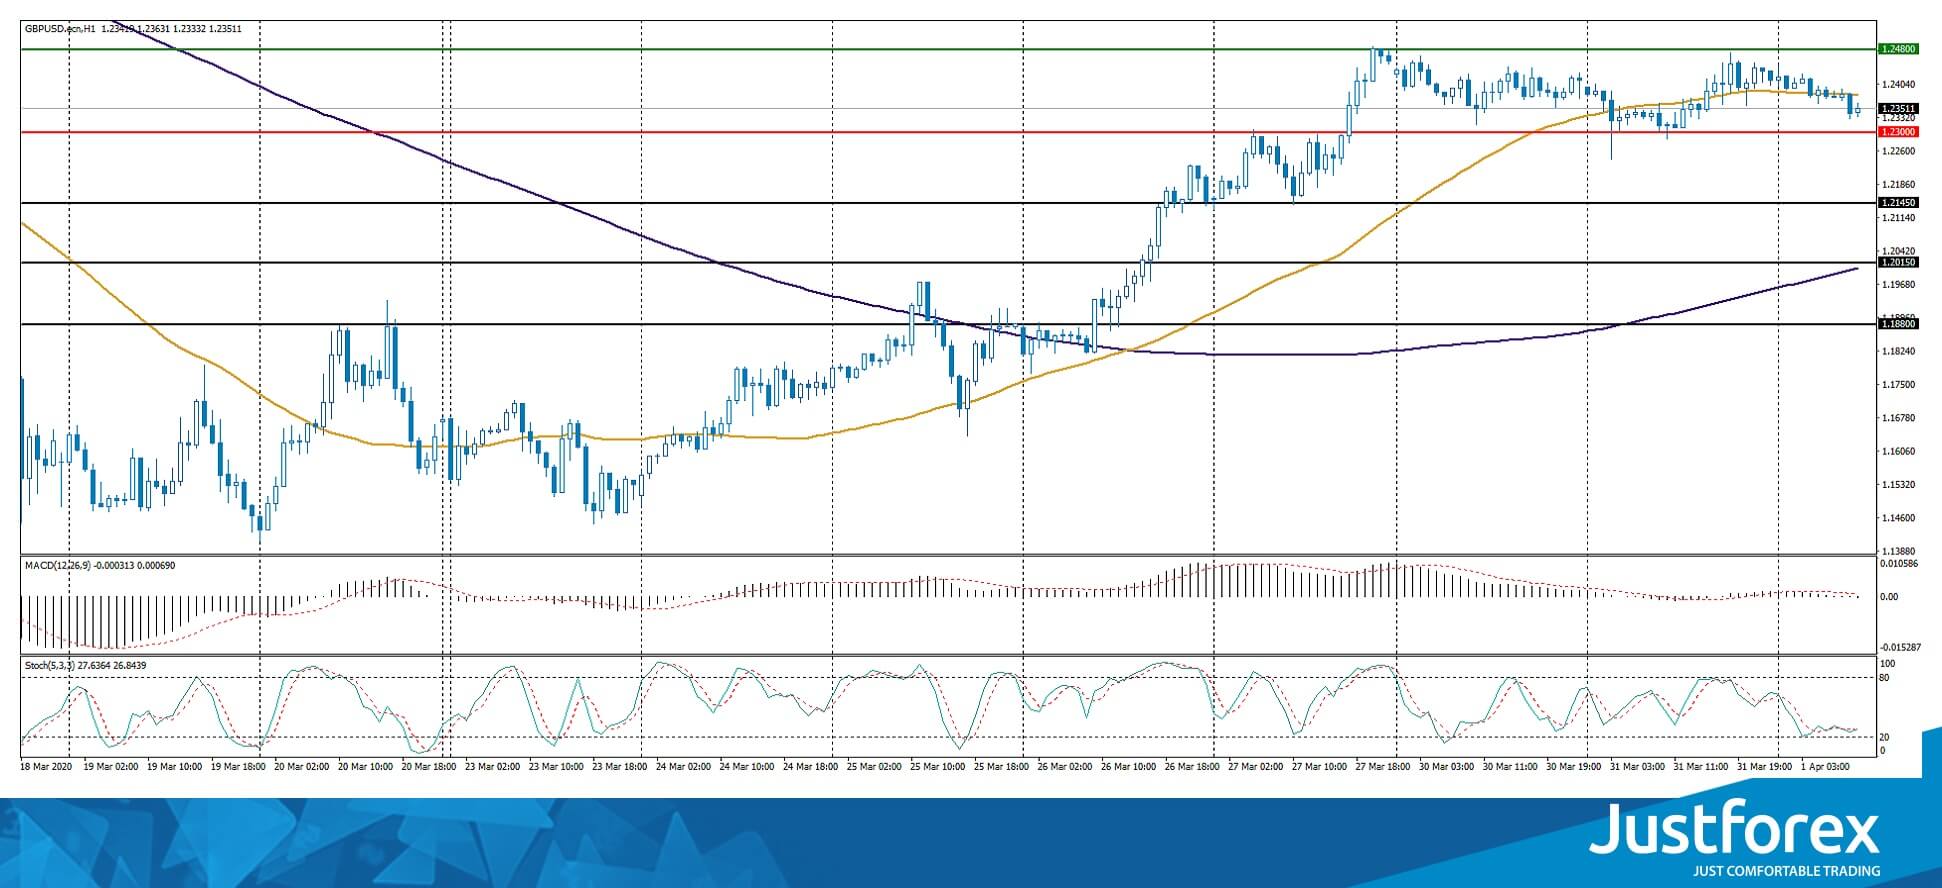Click the 20 Mar 02:00 time label
This screenshot has width=1942, height=888.
point(302,767)
